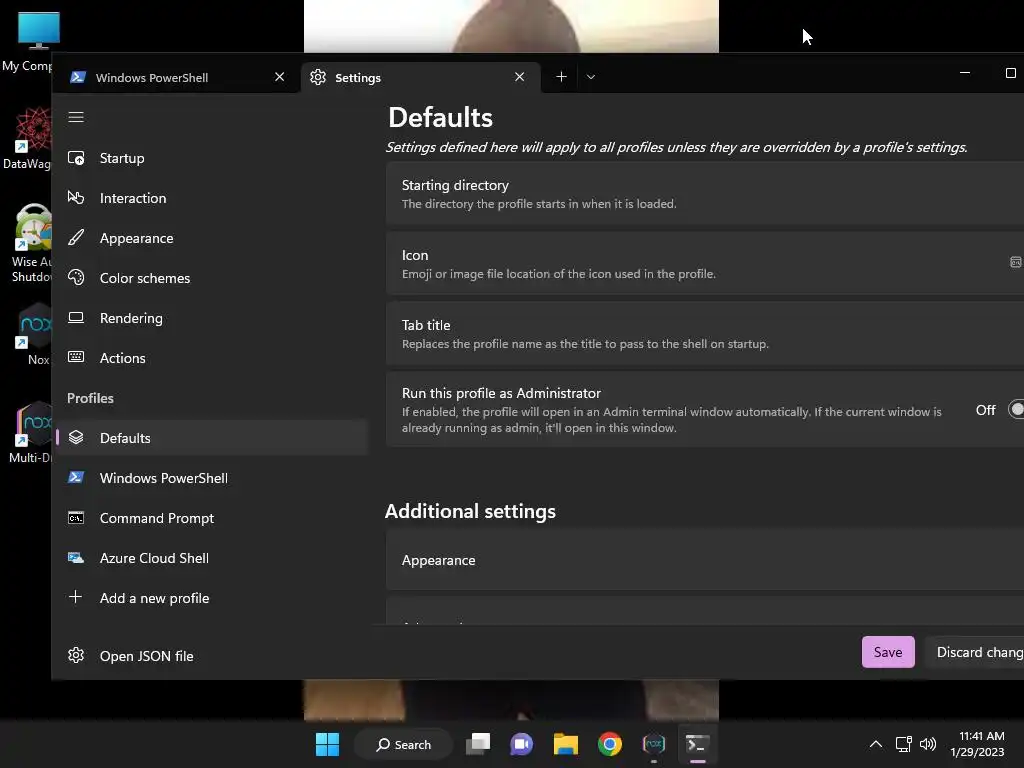Click the plus icon for new profile
This screenshot has width=1024, height=768.
(x=76, y=597)
